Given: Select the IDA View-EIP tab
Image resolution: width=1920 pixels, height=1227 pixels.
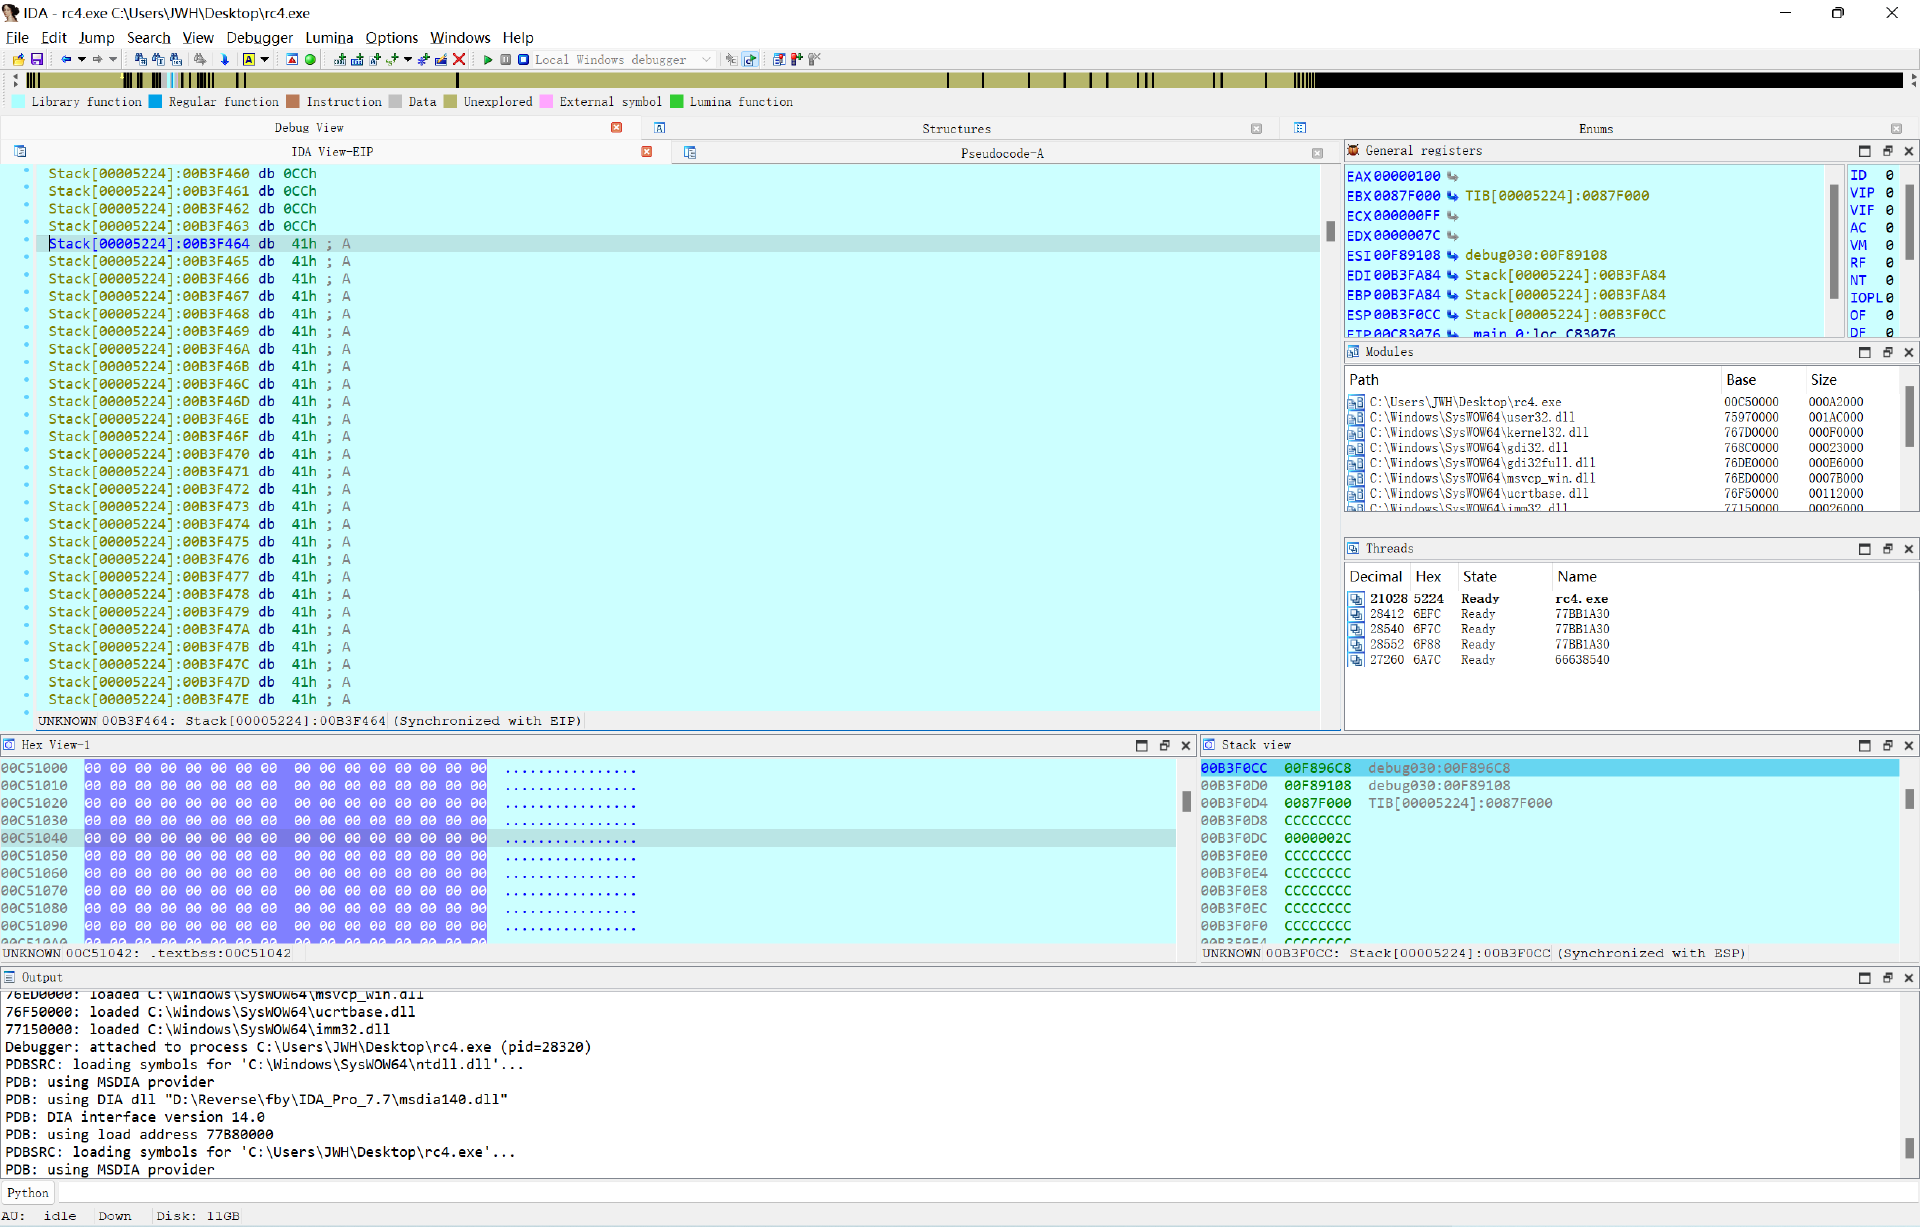Looking at the screenshot, I should pos(332,152).
